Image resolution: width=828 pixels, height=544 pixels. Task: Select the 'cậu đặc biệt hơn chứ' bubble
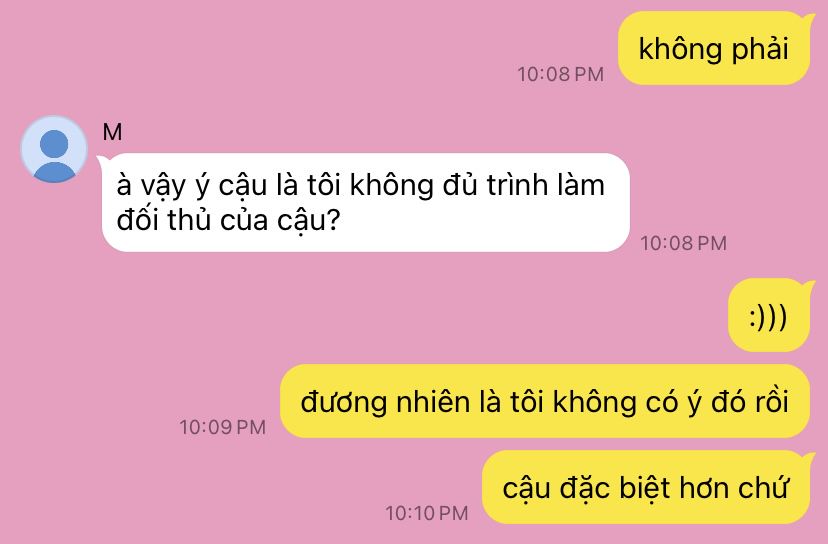coord(646,487)
